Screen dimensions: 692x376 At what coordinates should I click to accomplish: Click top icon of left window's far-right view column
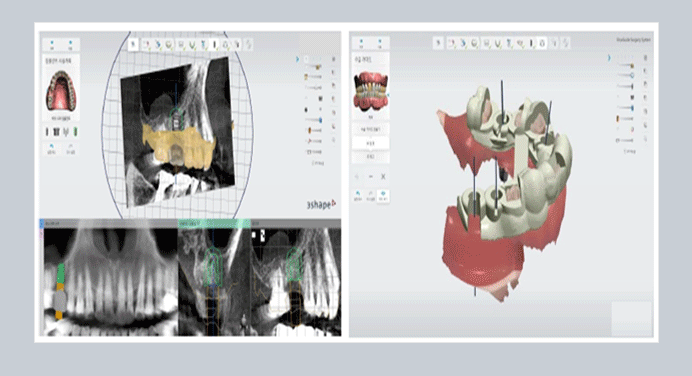[x=334, y=59]
